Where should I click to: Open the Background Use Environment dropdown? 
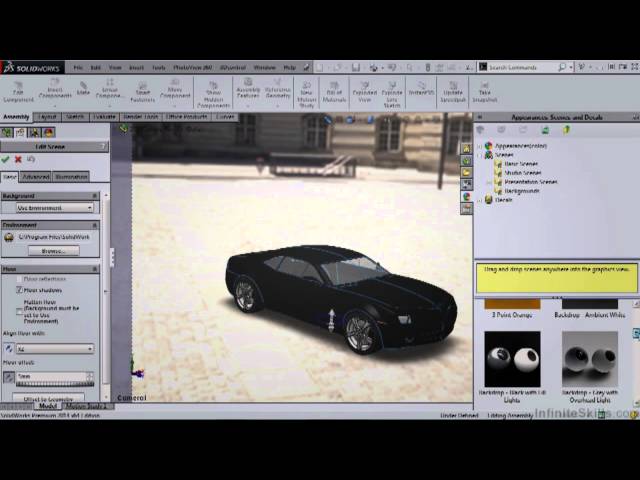55,208
